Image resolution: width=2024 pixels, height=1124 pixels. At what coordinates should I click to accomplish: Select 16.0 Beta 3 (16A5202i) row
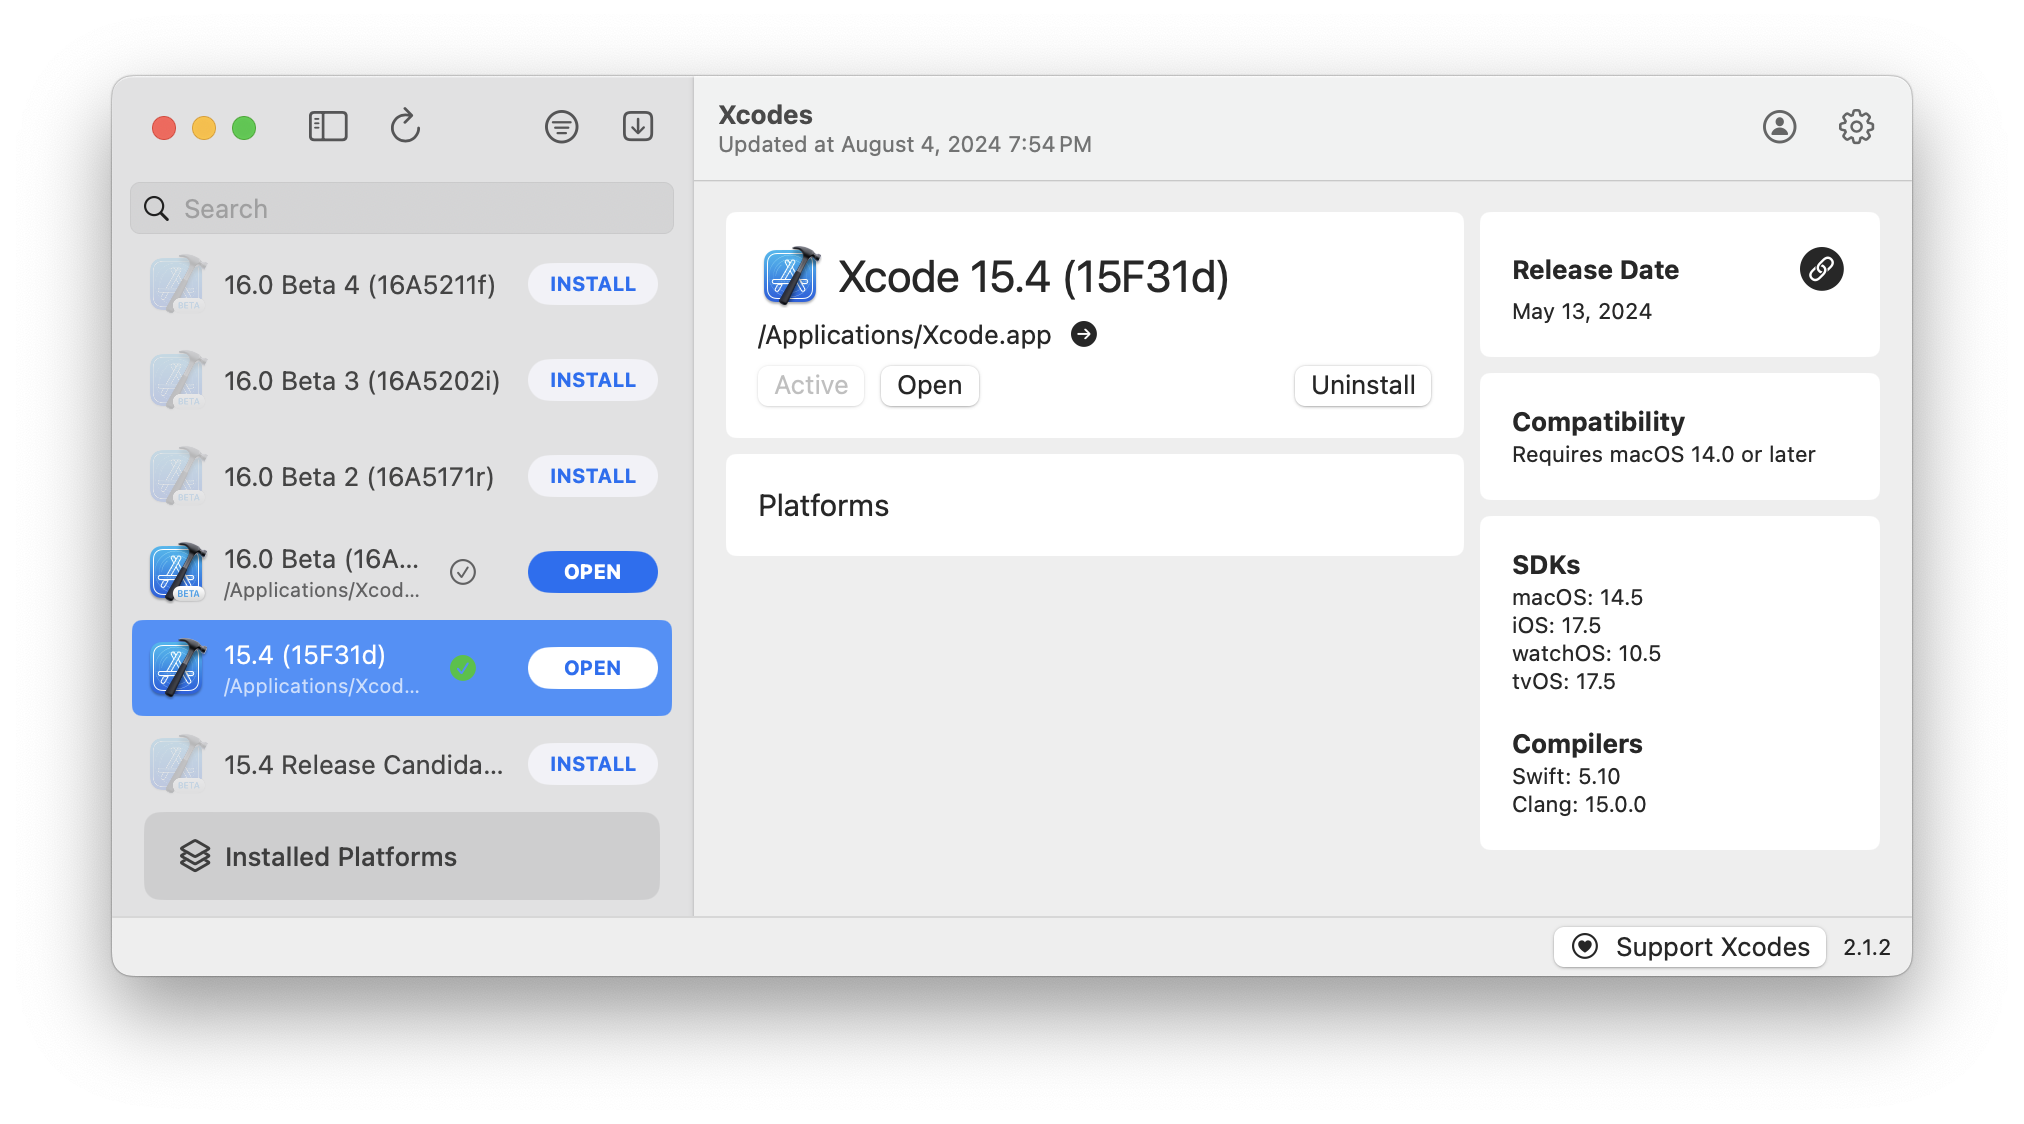pyautogui.click(x=360, y=381)
